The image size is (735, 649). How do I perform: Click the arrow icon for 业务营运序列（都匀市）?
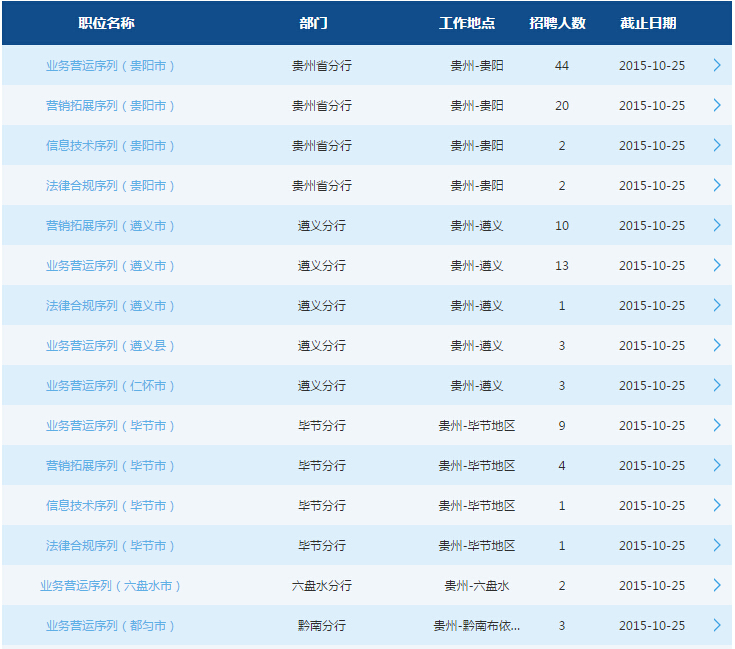716,625
